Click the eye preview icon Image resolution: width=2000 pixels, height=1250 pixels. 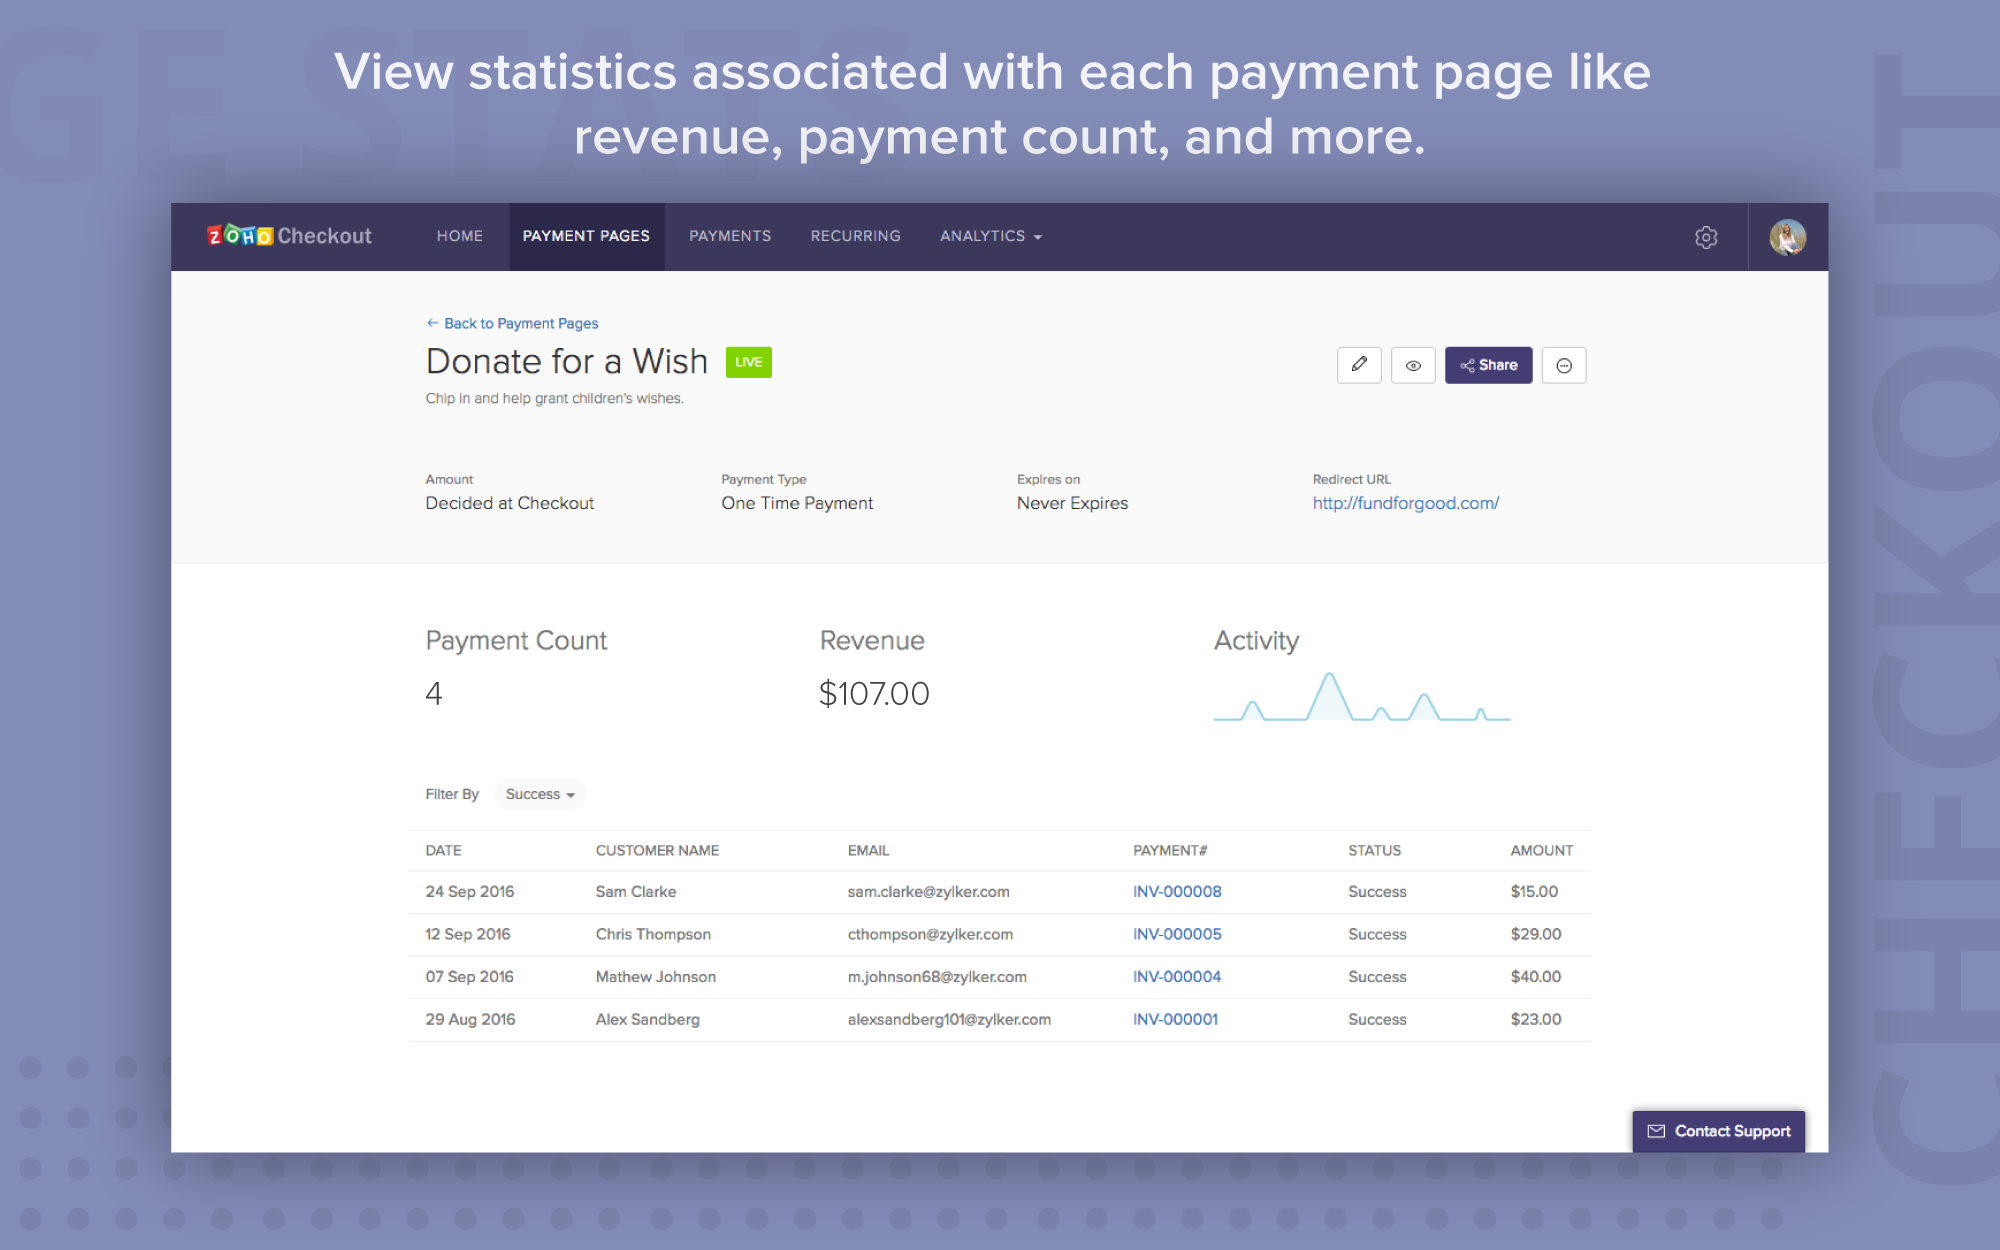coord(1413,365)
